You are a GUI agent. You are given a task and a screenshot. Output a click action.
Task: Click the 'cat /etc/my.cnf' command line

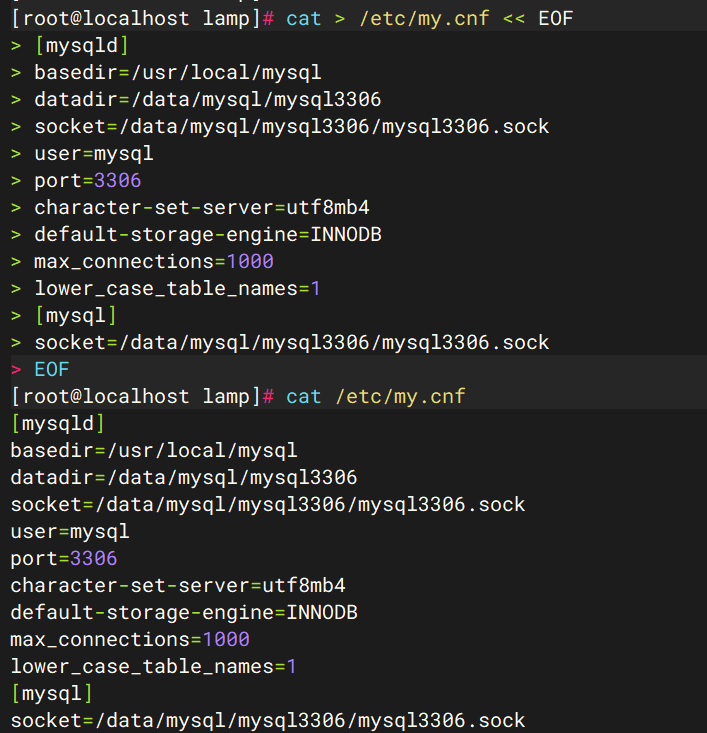pos(238,397)
